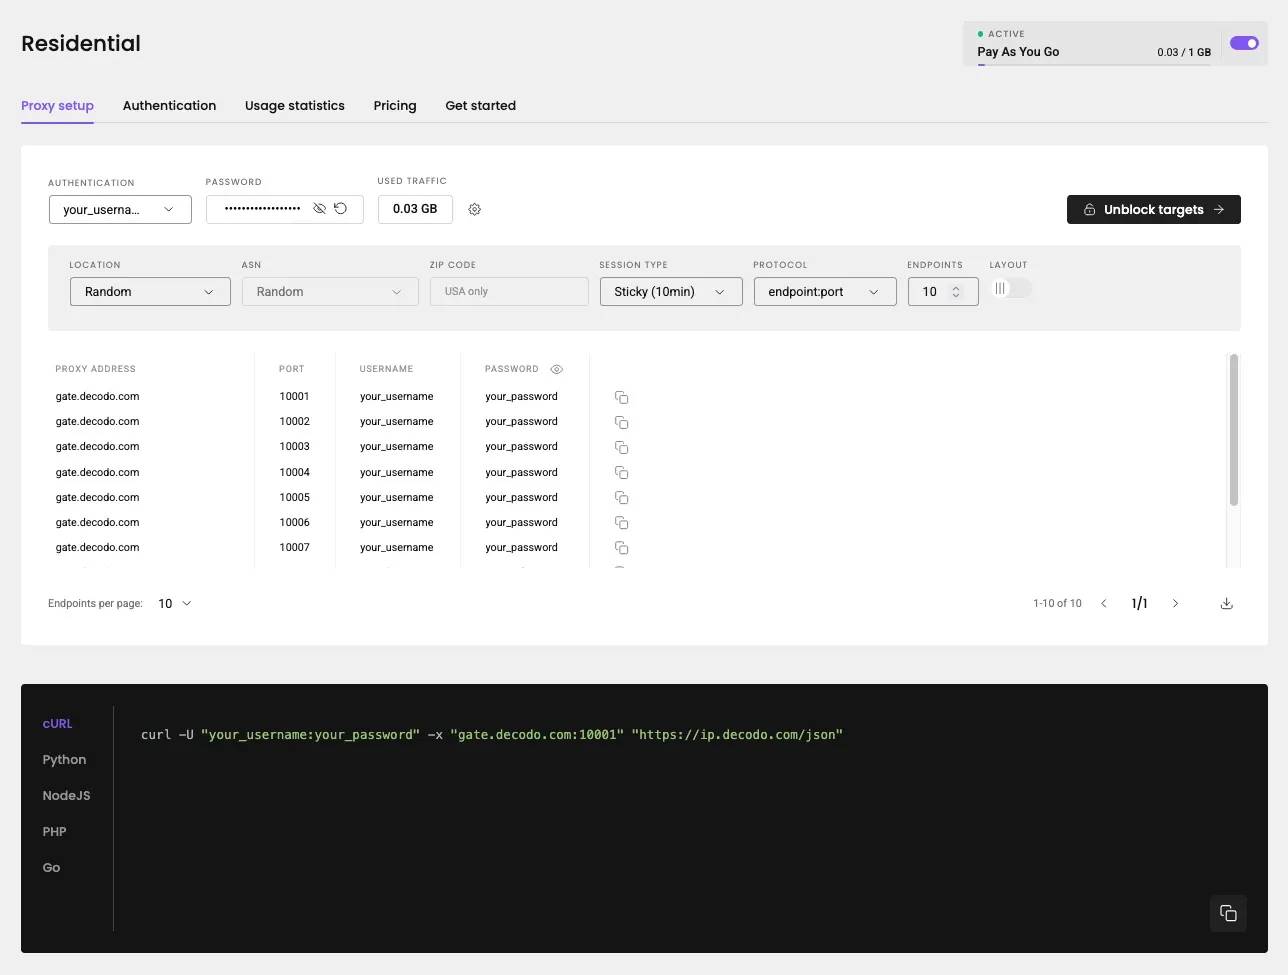Click the Unblock targets button

click(1153, 210)
